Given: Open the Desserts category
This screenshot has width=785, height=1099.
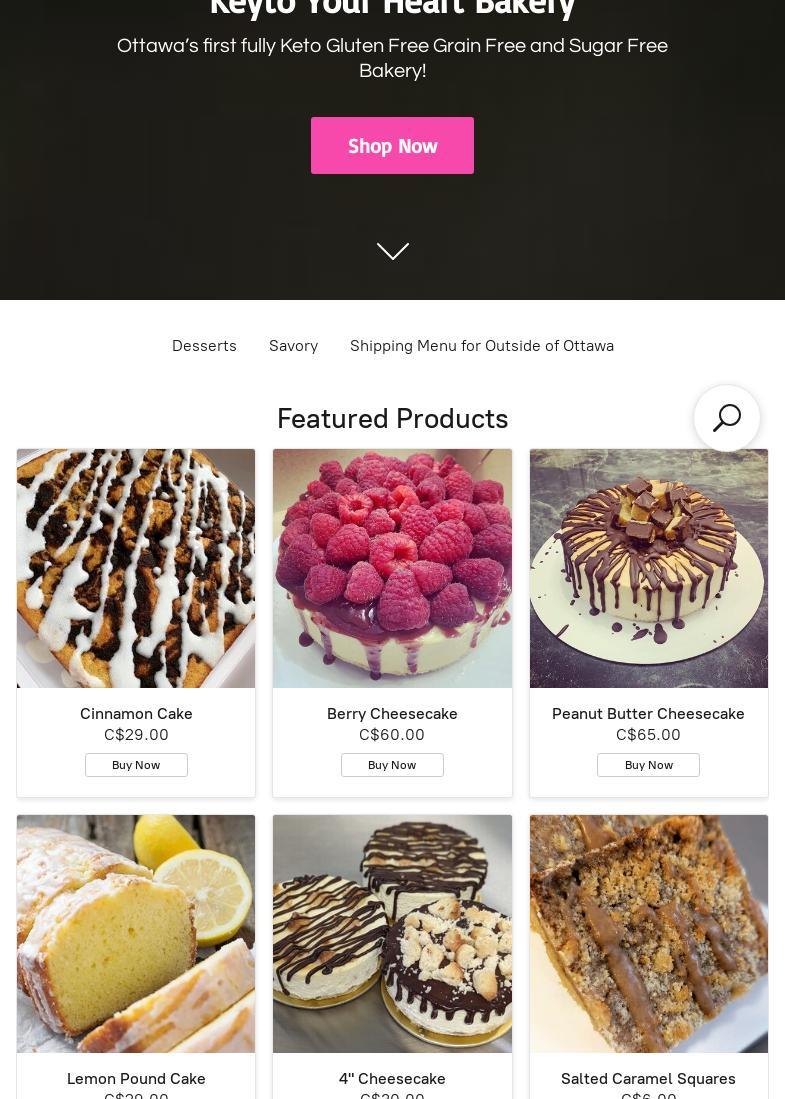Looking at the screenshot, I should 204,345.
